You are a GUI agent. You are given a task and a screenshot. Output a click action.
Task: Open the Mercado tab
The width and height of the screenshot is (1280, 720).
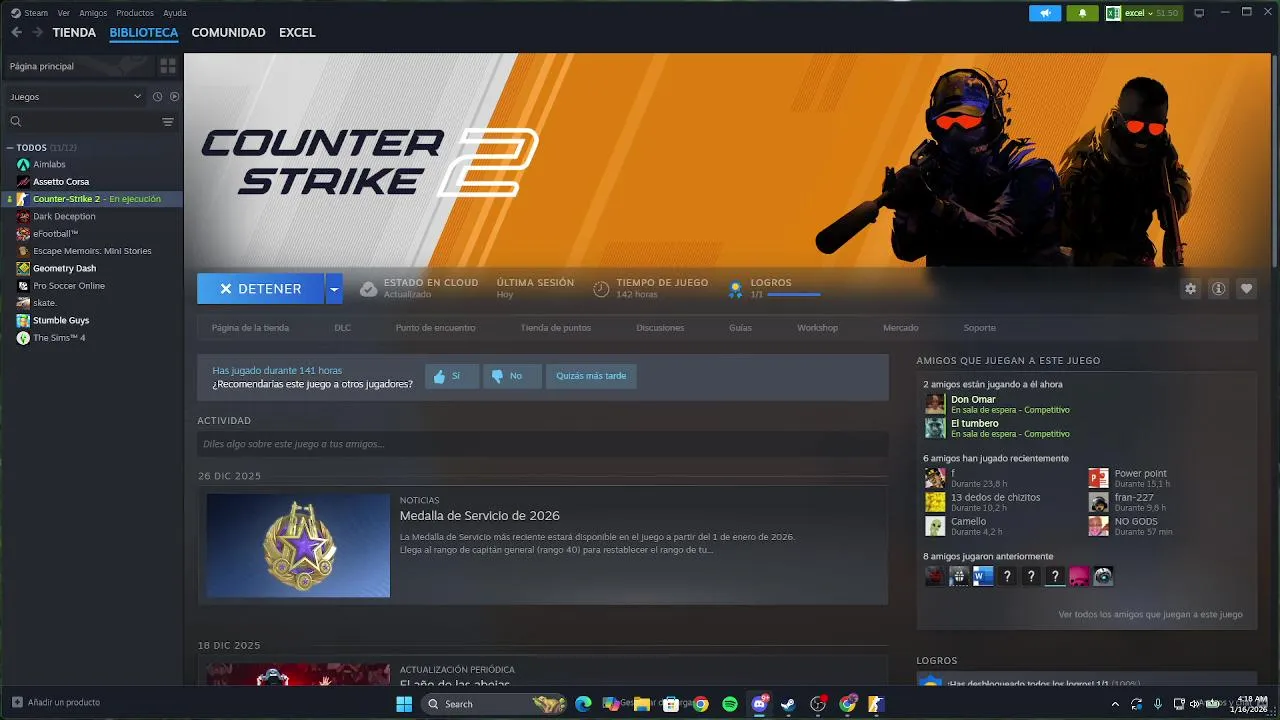pyautogui.click(x=900, y=328)
